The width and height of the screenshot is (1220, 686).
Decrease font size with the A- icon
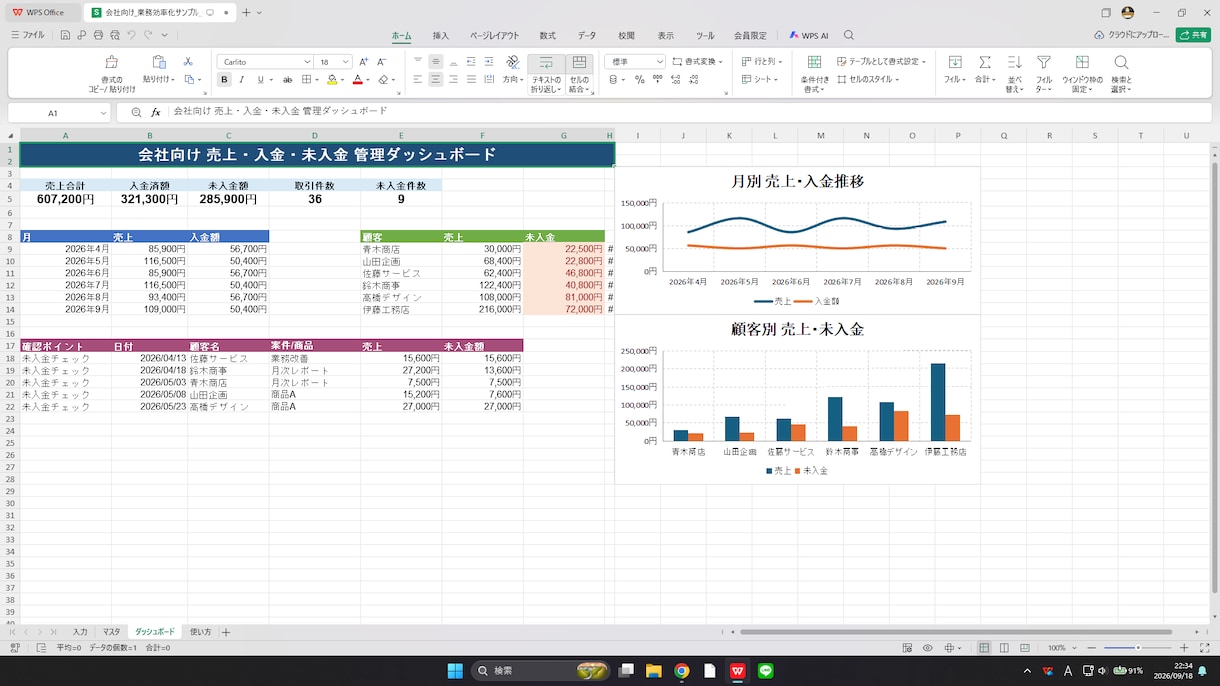(x=384, y=62)
